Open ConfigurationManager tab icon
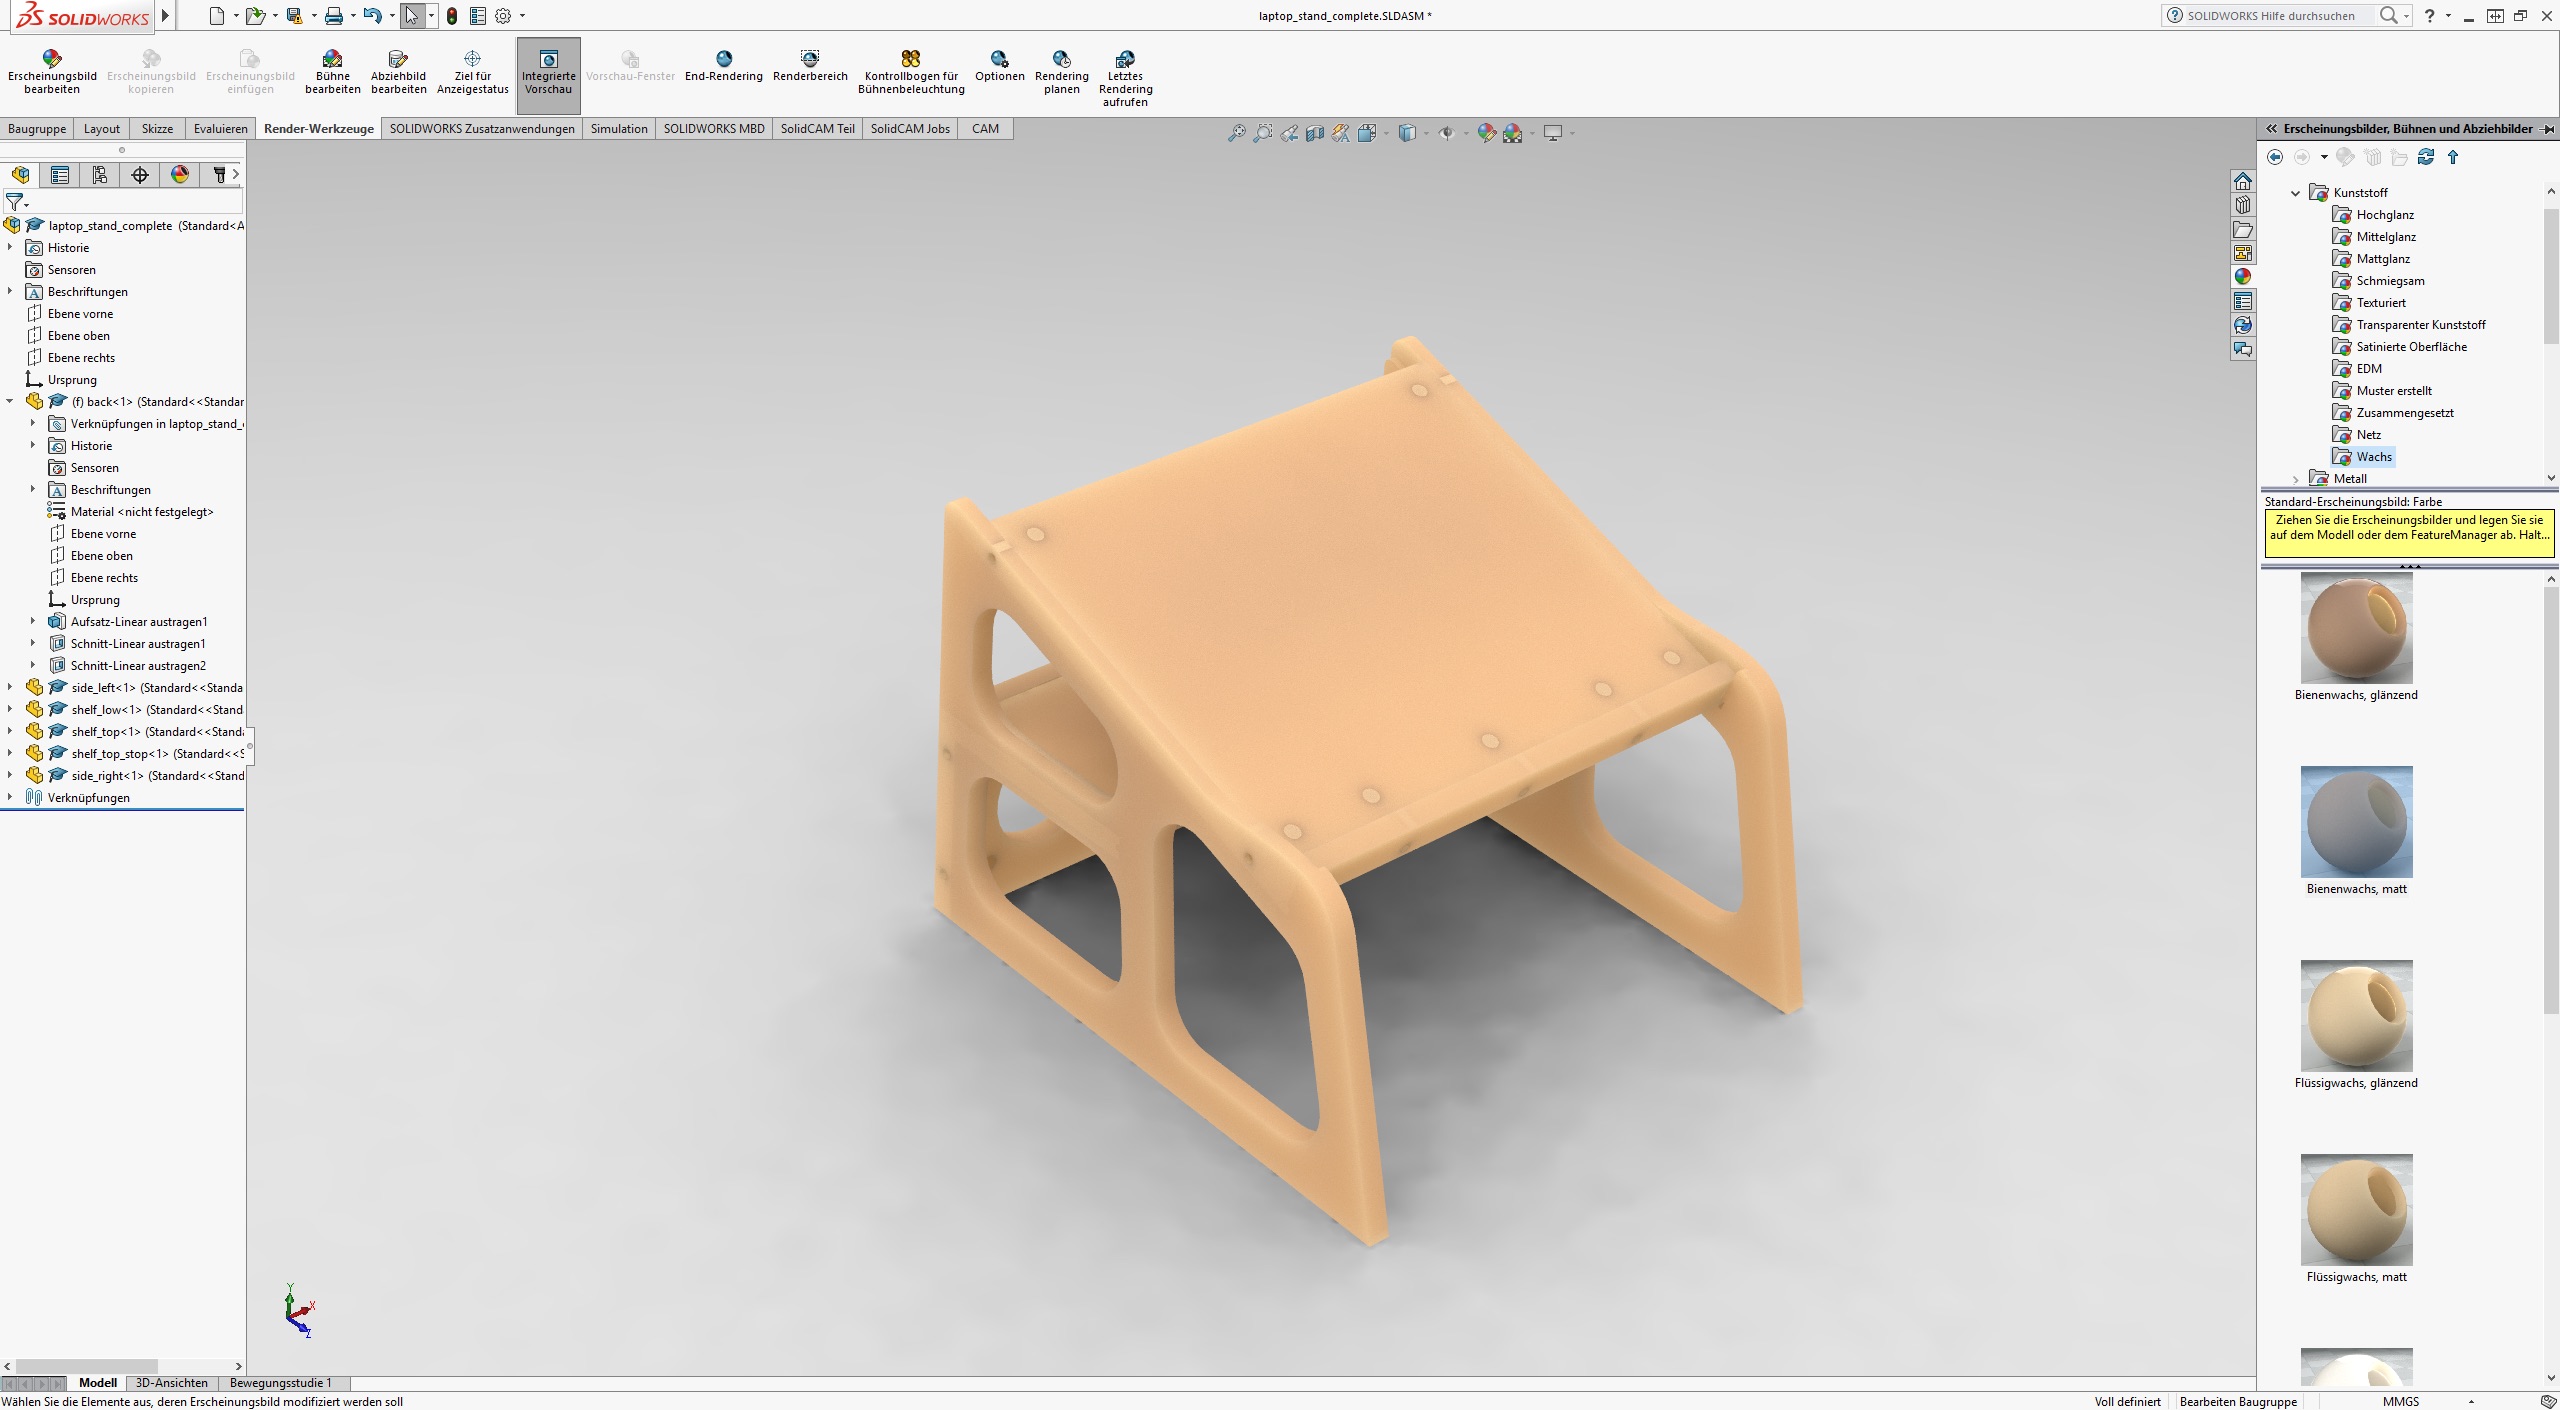Image resolution: width=2560 pixels, height=1410 pixels. pos(100,175)
